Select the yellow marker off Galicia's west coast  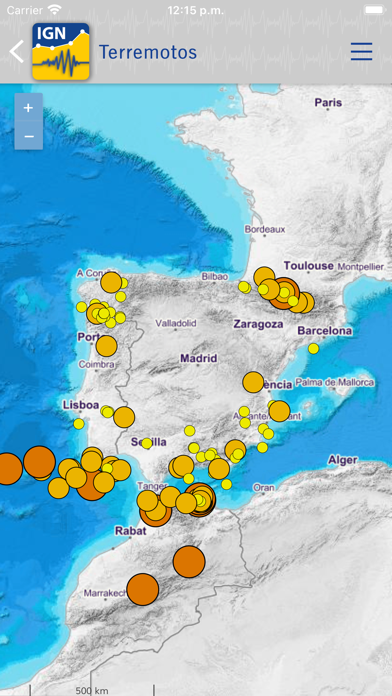coord(81,307)
